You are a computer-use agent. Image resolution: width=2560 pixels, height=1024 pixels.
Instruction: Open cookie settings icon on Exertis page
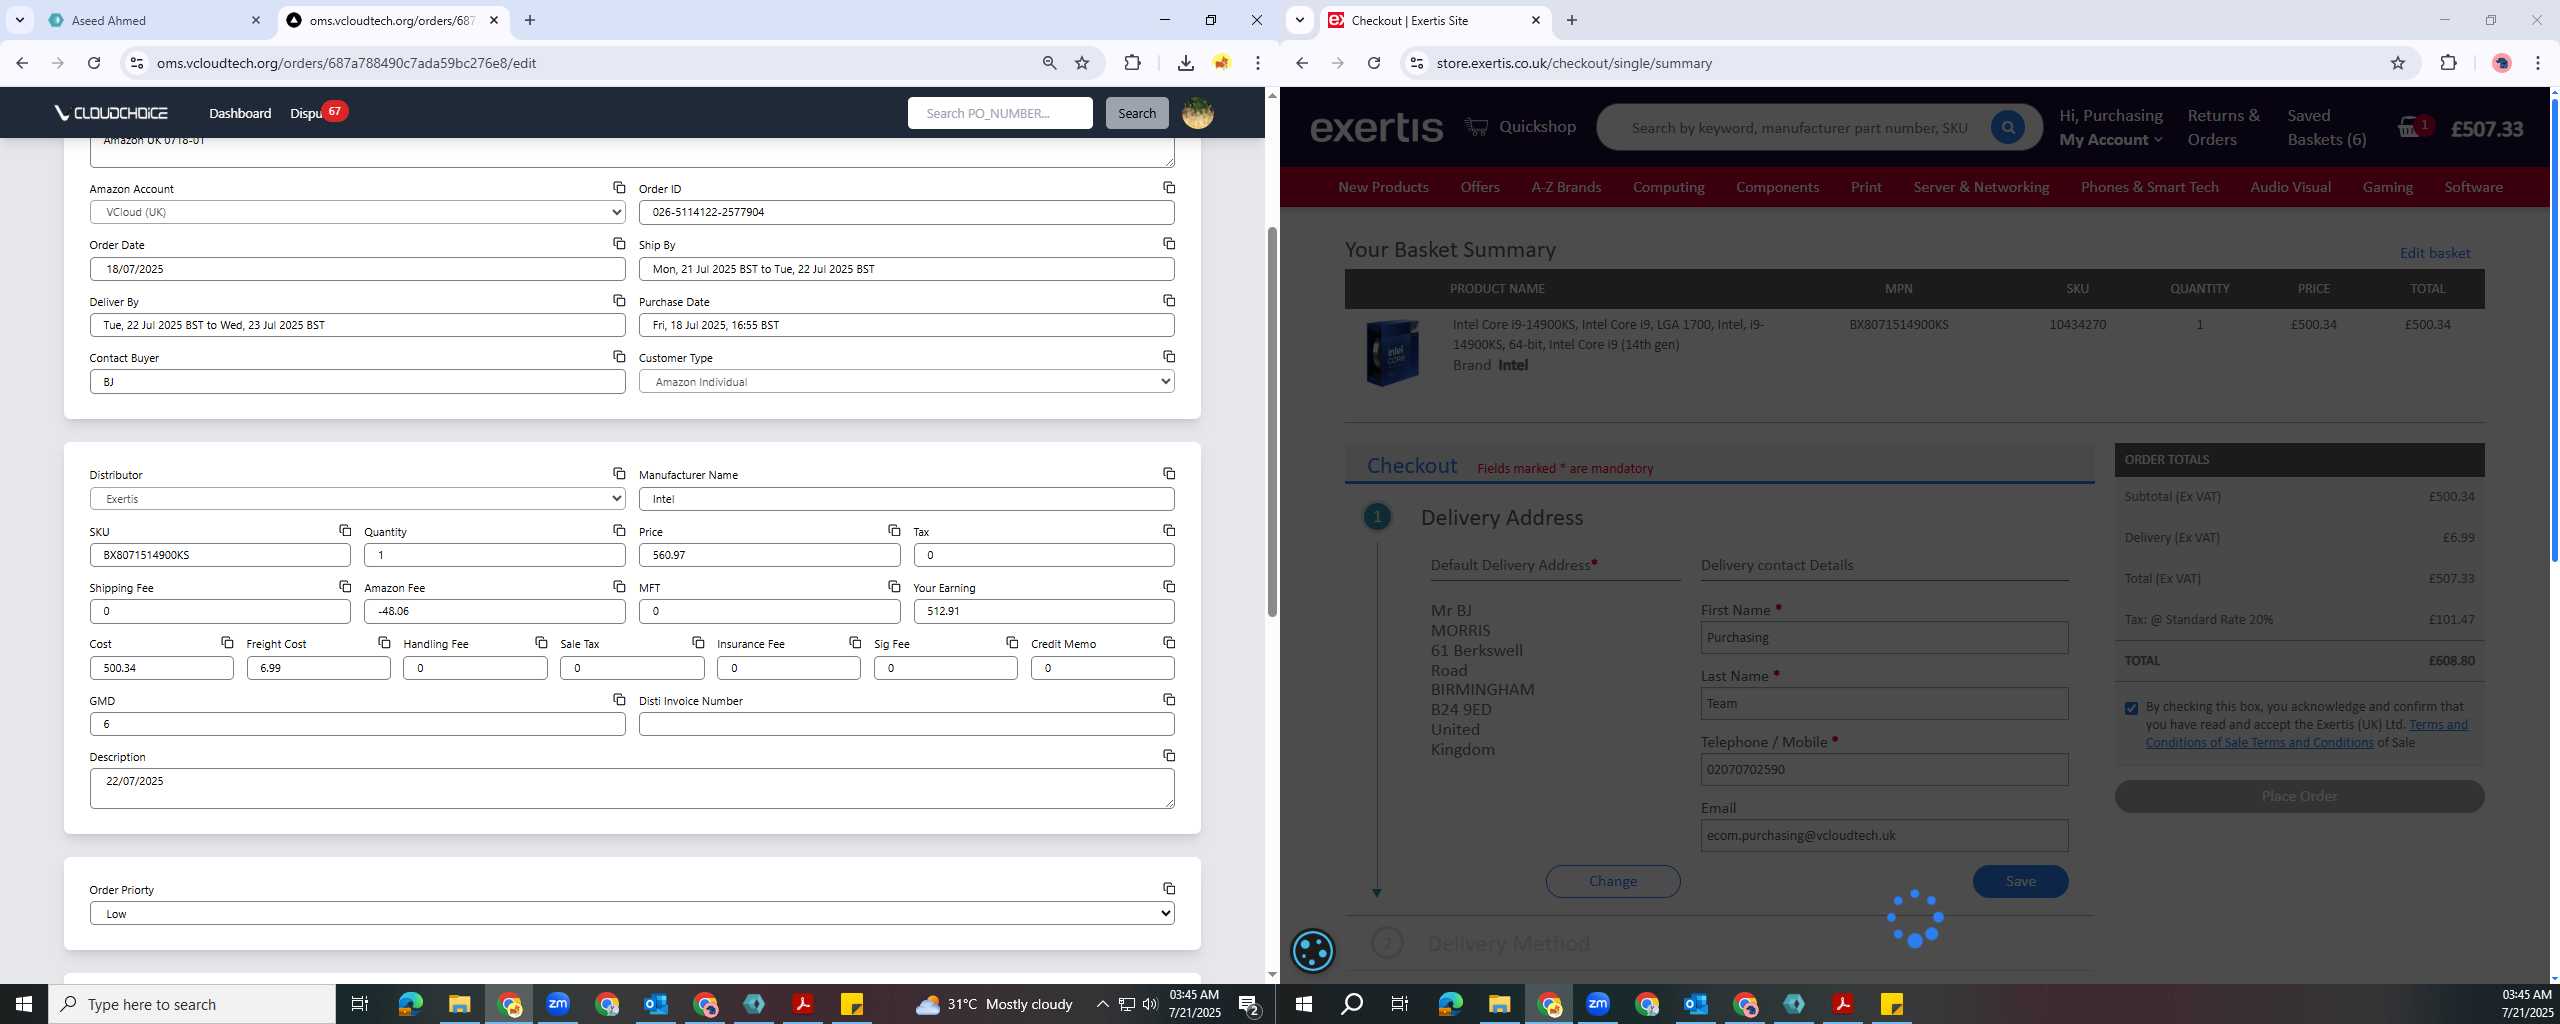pos(1312,951)
